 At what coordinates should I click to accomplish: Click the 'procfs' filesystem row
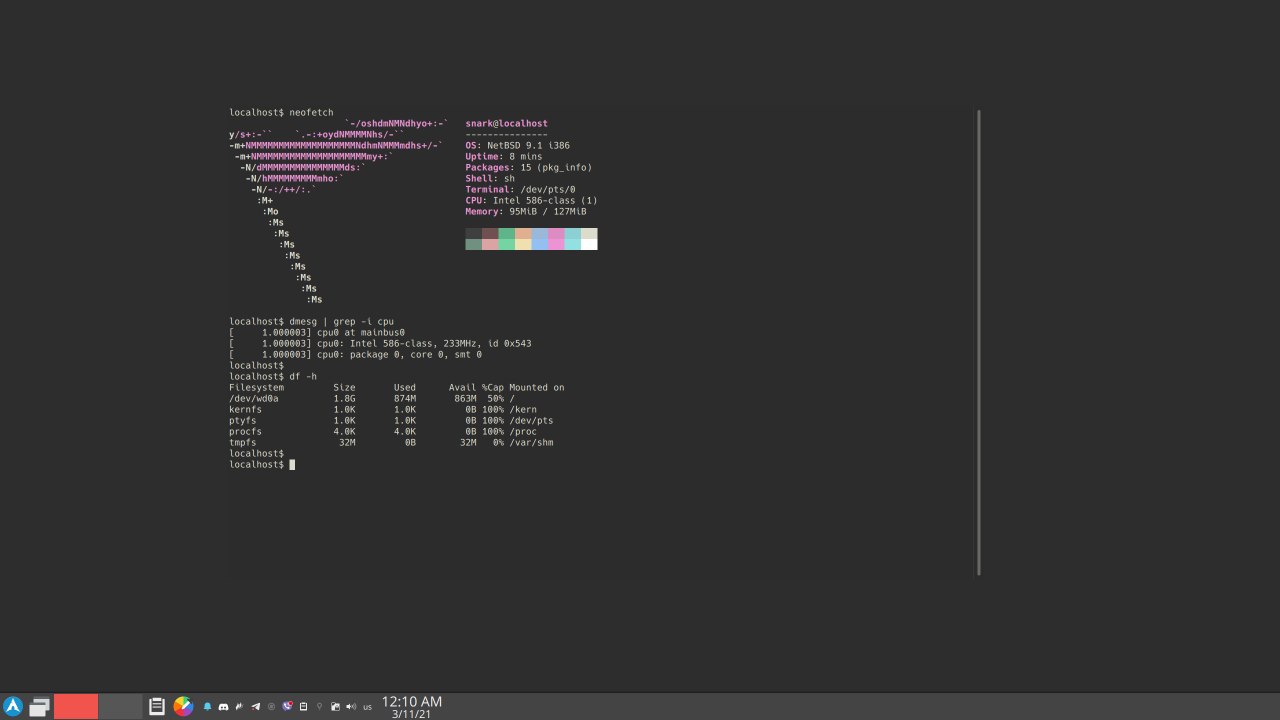point(383,432)
